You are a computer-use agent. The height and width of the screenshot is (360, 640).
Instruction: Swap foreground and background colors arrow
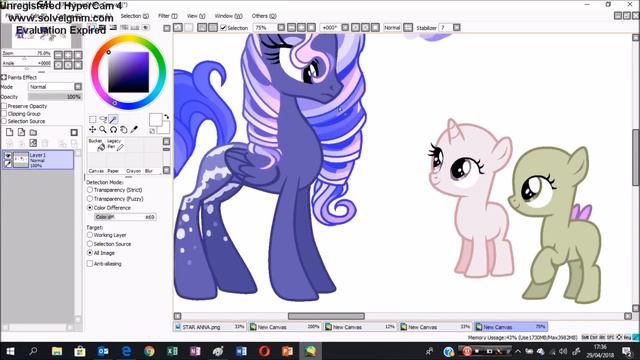pos(167,117)
